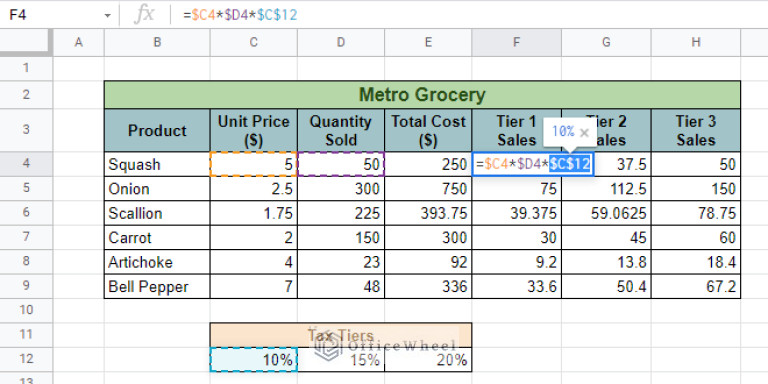Click the Total Cost ($) header cell
This screenshot has width=768, height=384.
pos(428,130)
